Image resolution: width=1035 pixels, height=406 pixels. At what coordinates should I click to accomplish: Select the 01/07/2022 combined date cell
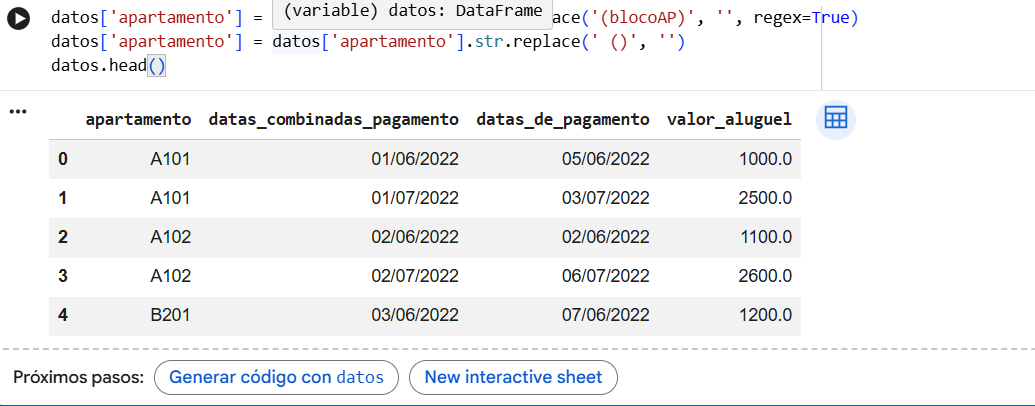click(414, 198)
